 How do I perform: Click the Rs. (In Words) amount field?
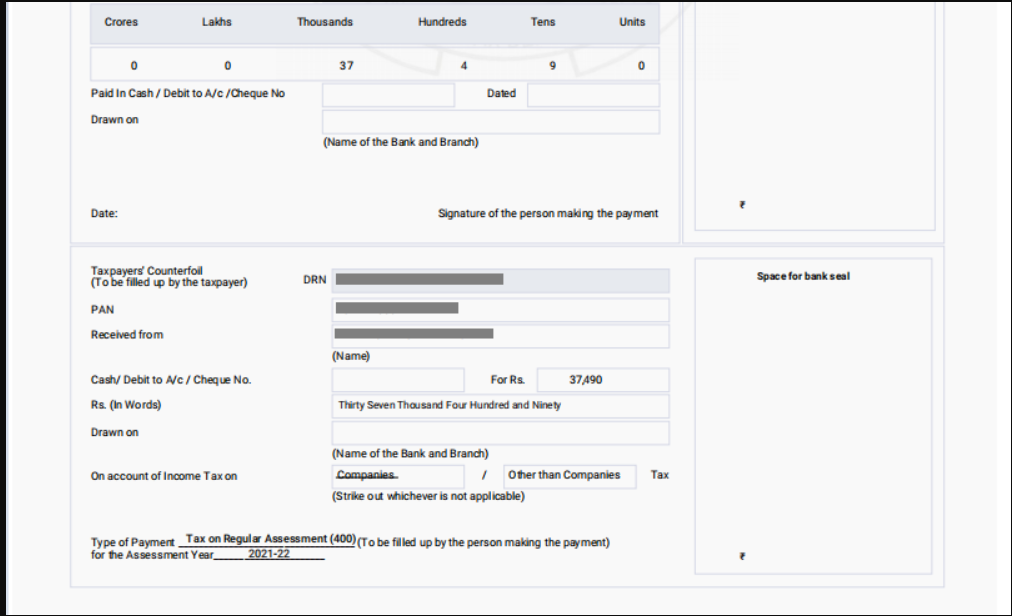pos(500,406)
